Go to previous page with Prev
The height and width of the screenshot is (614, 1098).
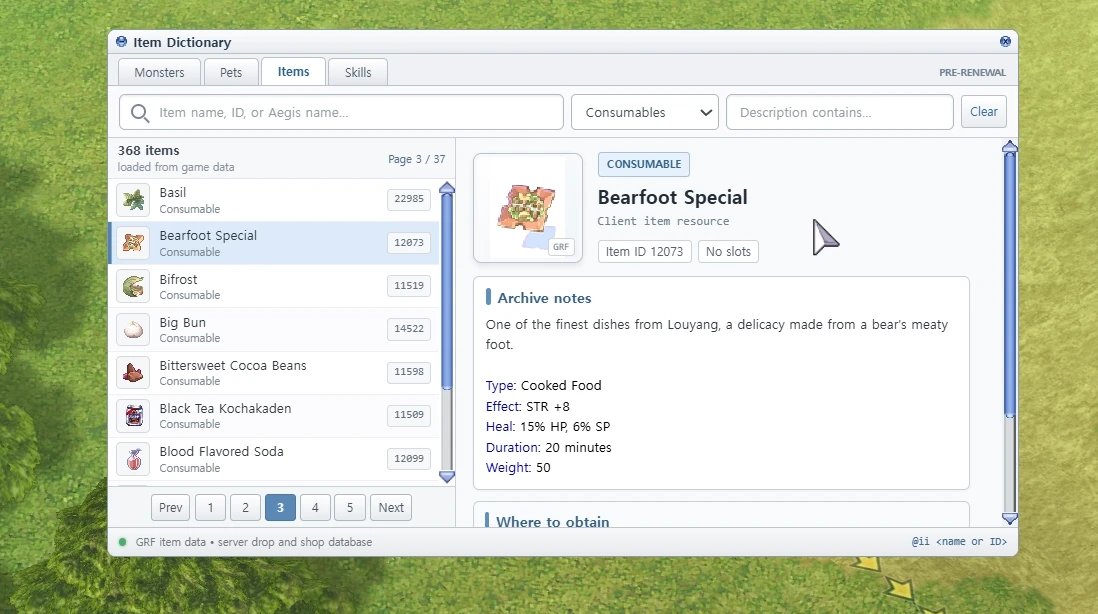pyautogui.click(x=170, y=508)
